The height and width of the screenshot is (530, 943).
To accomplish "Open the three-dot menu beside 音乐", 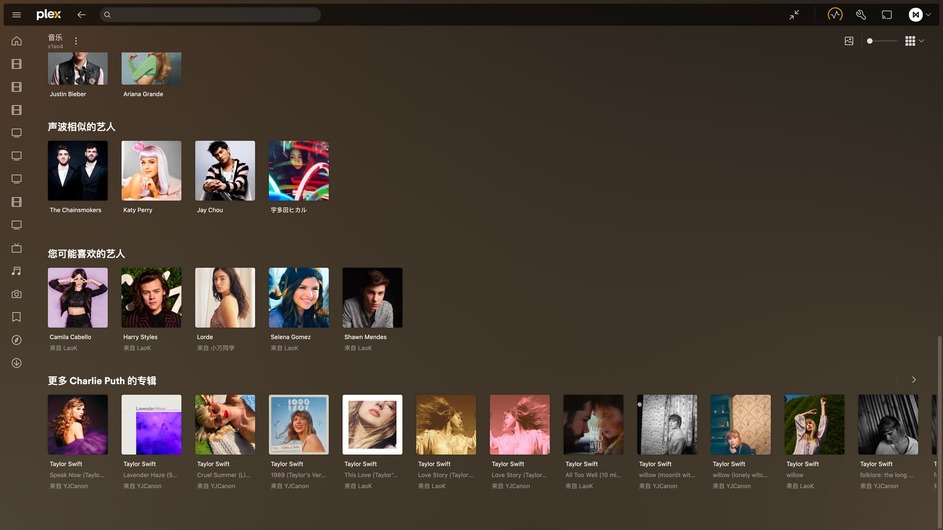I will click(76, 41).
